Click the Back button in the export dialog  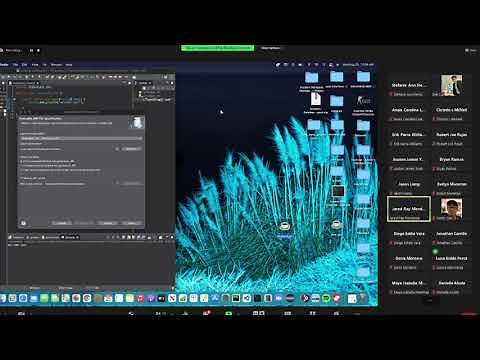point(61,223)
